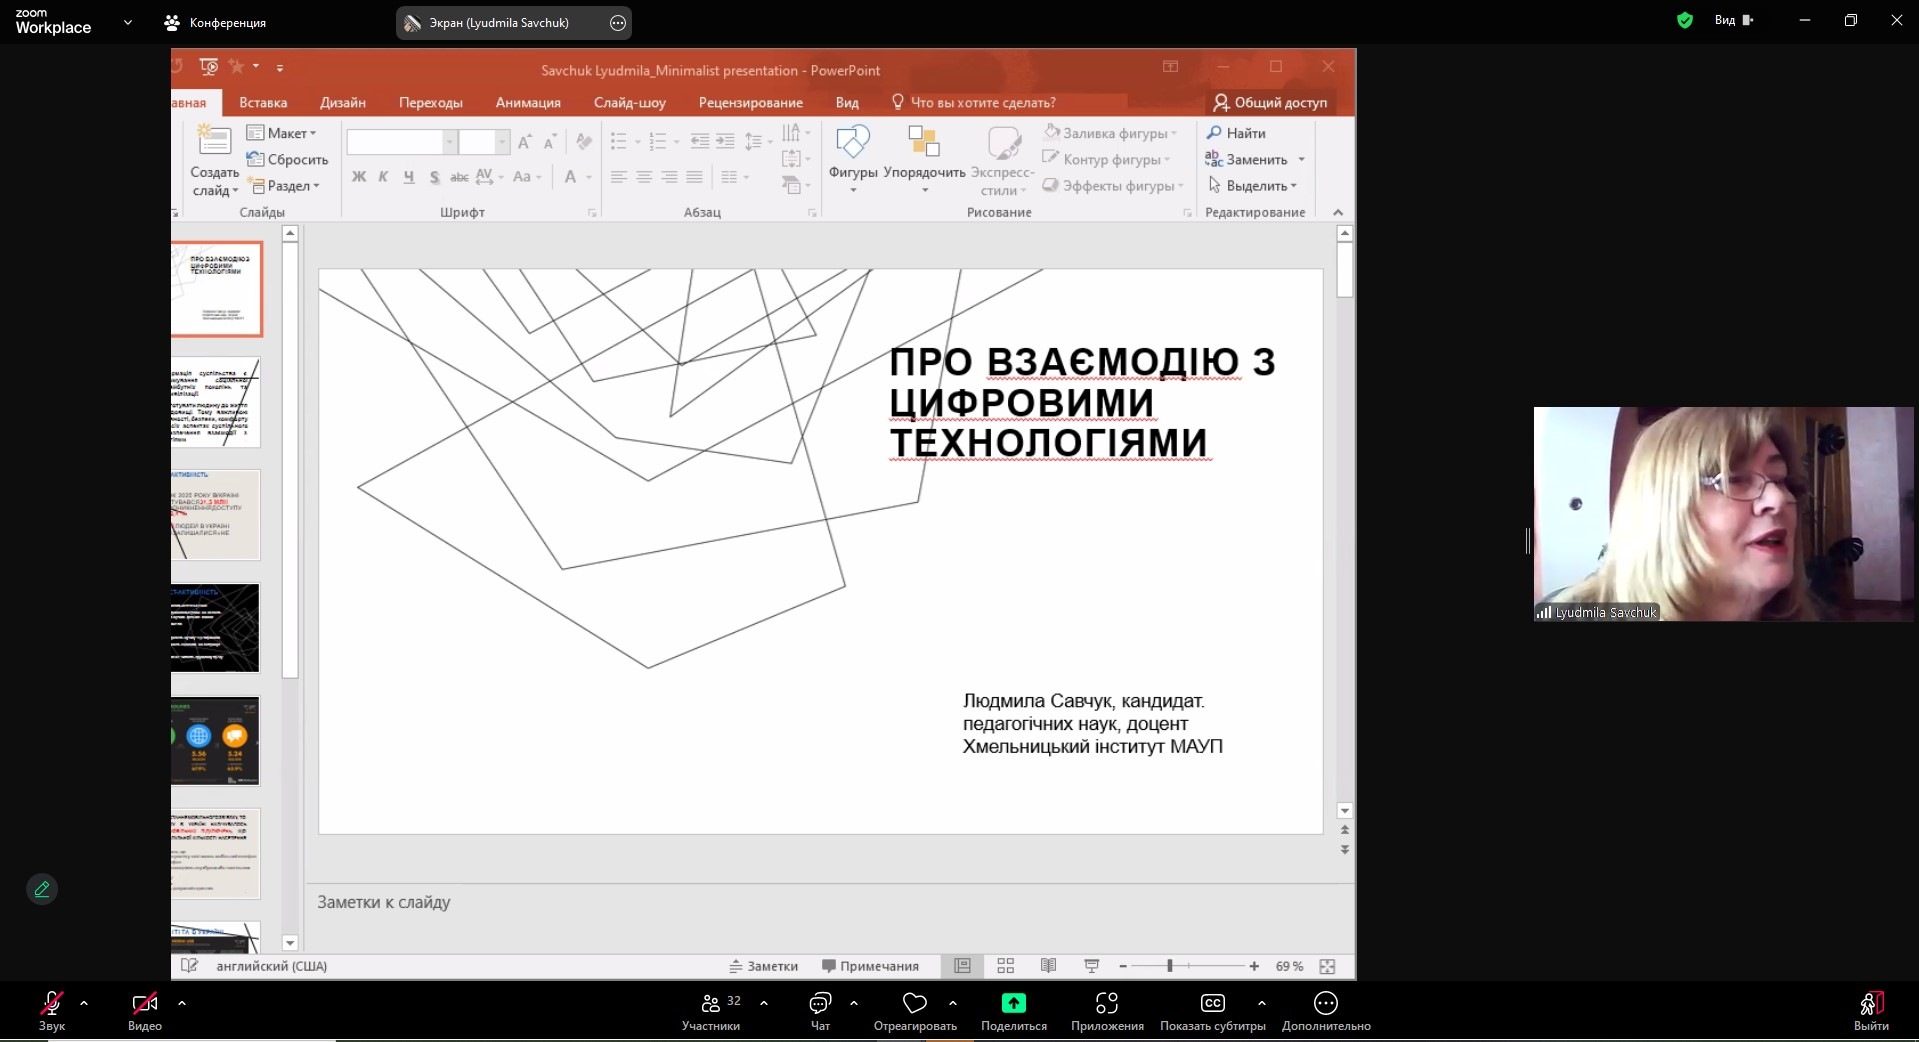Click the Share screen (Поделиться) icon

[1013, 1003]
